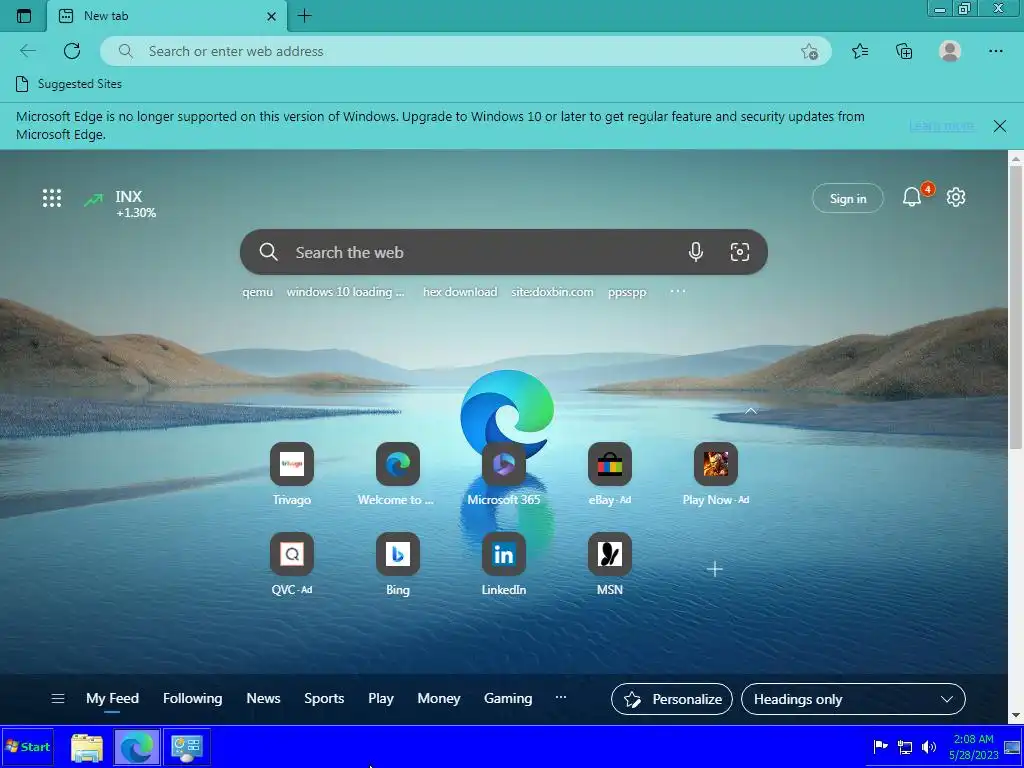Image resolution: width=1024 pixels, height=768 pixels.
Task: Open the Windows Start menu
Action: point(28,746)
